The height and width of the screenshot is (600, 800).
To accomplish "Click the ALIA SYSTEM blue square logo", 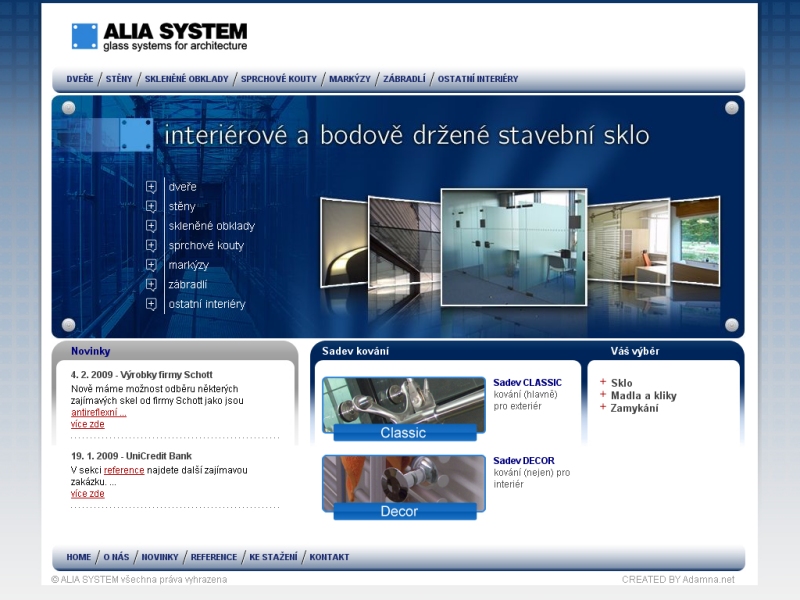I will (84, 36).
